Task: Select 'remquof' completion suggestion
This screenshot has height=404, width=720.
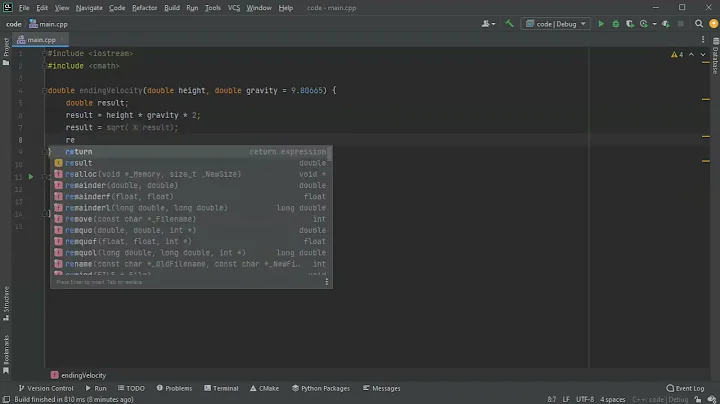Action: click(191, 241)
